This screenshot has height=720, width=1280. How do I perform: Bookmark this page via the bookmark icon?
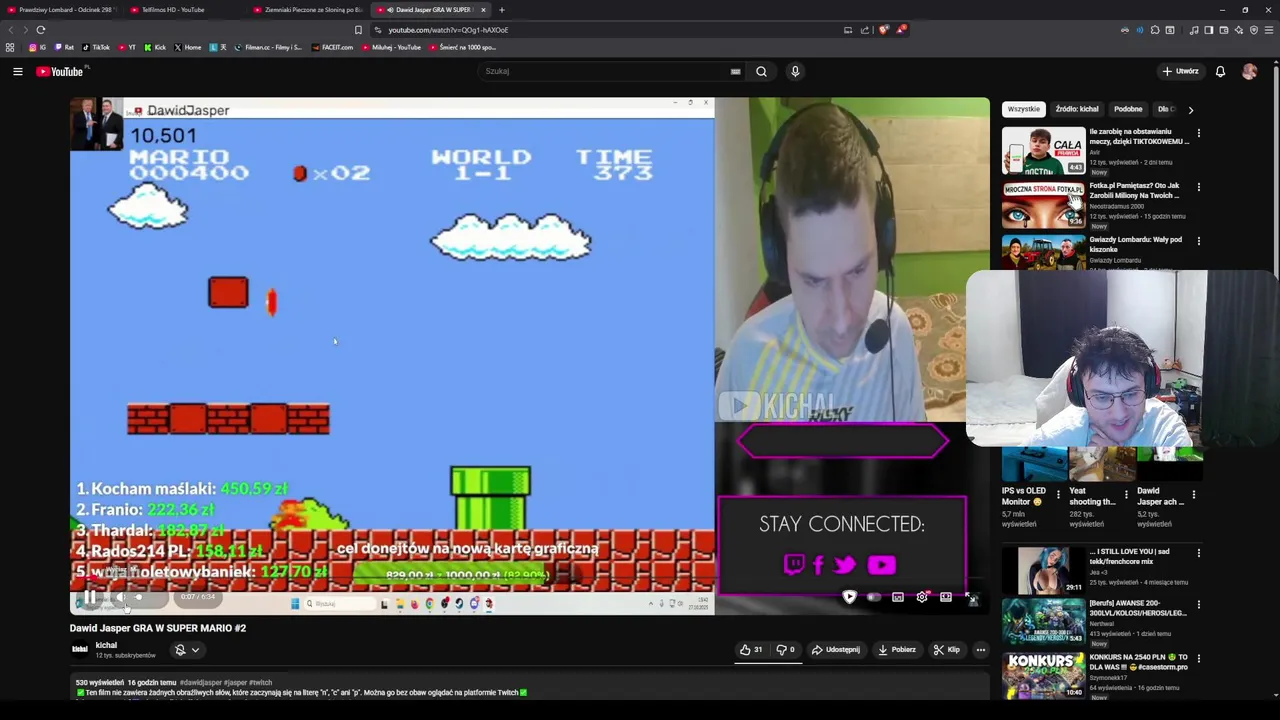(x=358, y=30)
